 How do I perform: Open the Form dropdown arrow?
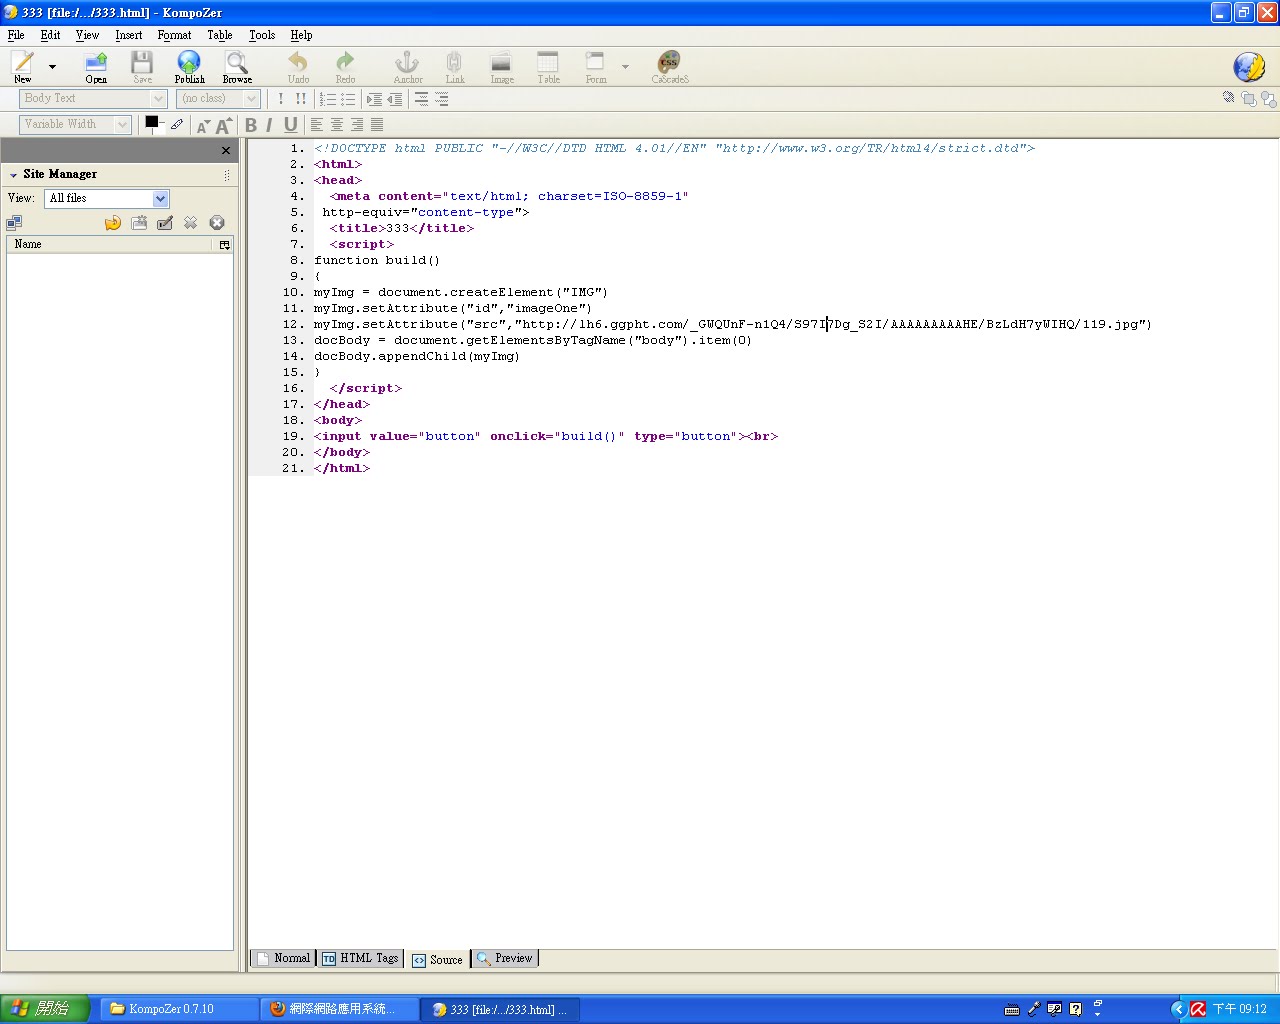click(625, 67)
